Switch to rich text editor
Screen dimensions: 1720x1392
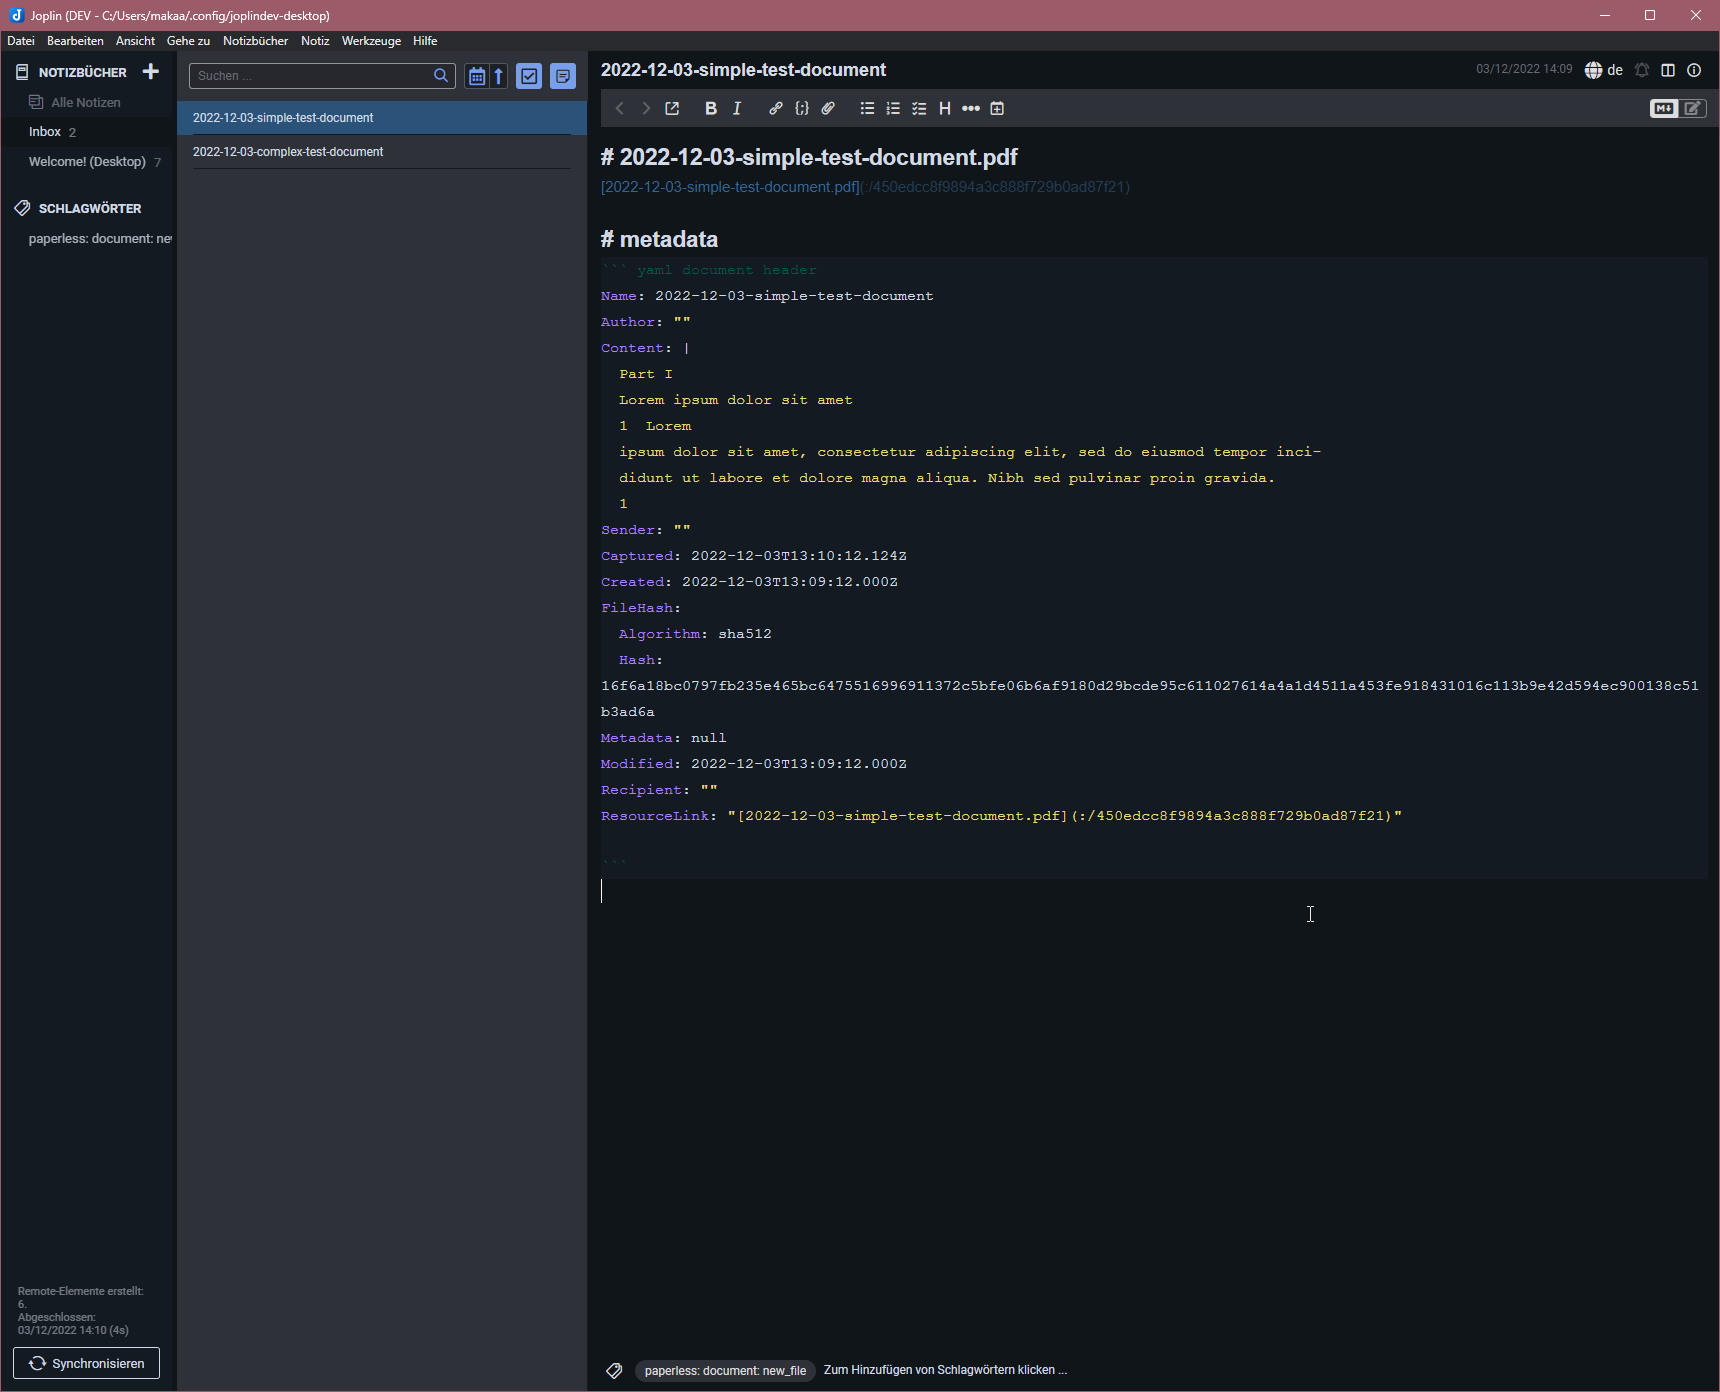(x=1693, y=108)
